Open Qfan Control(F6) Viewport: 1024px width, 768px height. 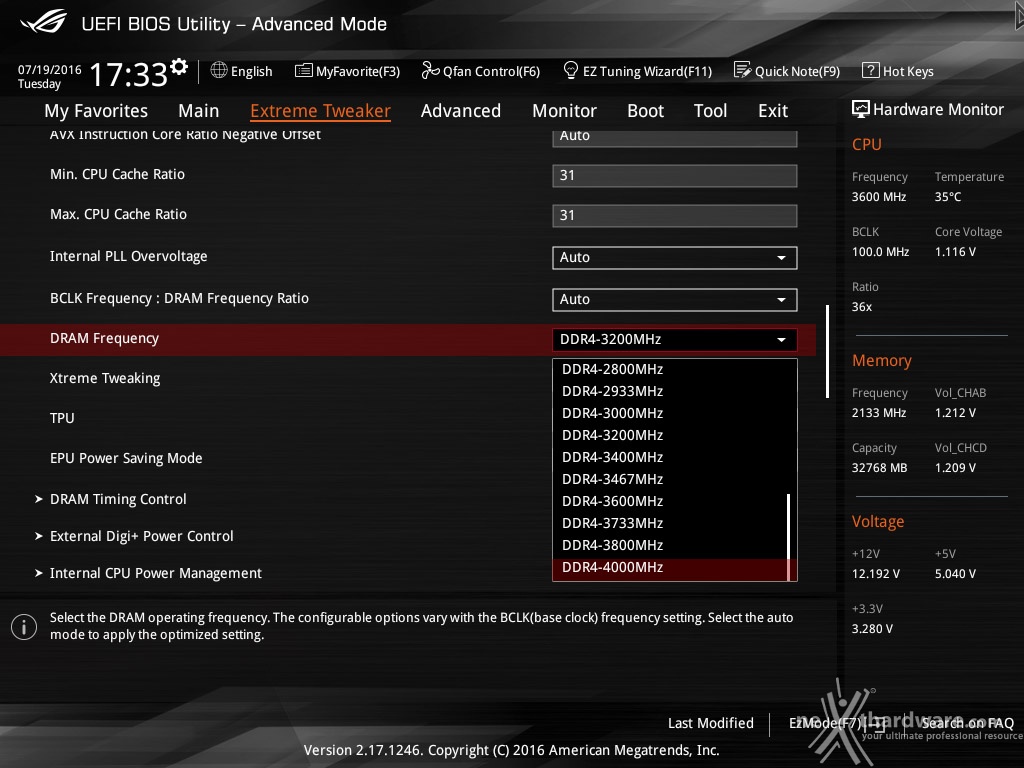(481, 71)
